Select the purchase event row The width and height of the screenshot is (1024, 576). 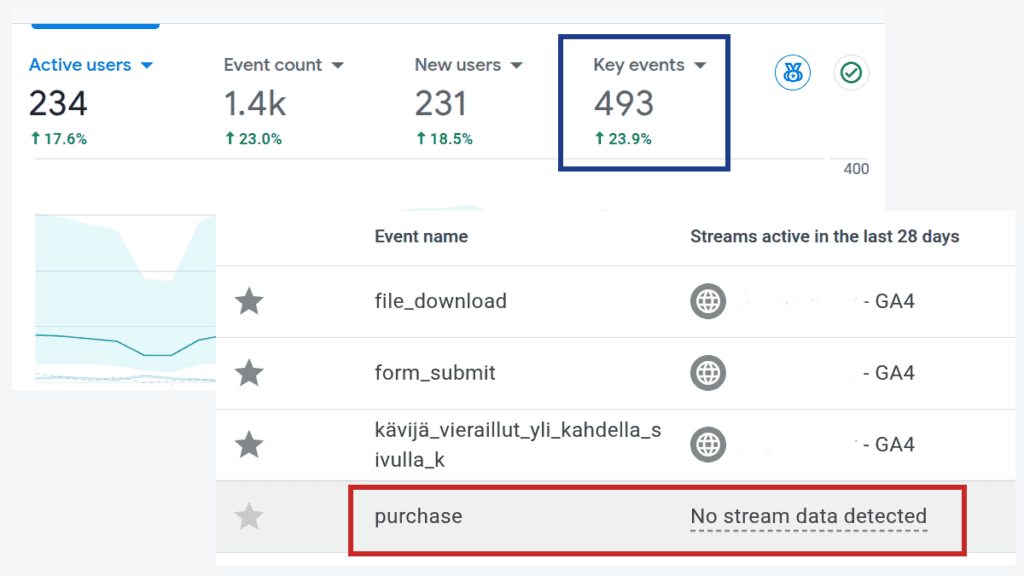point(417,516)
